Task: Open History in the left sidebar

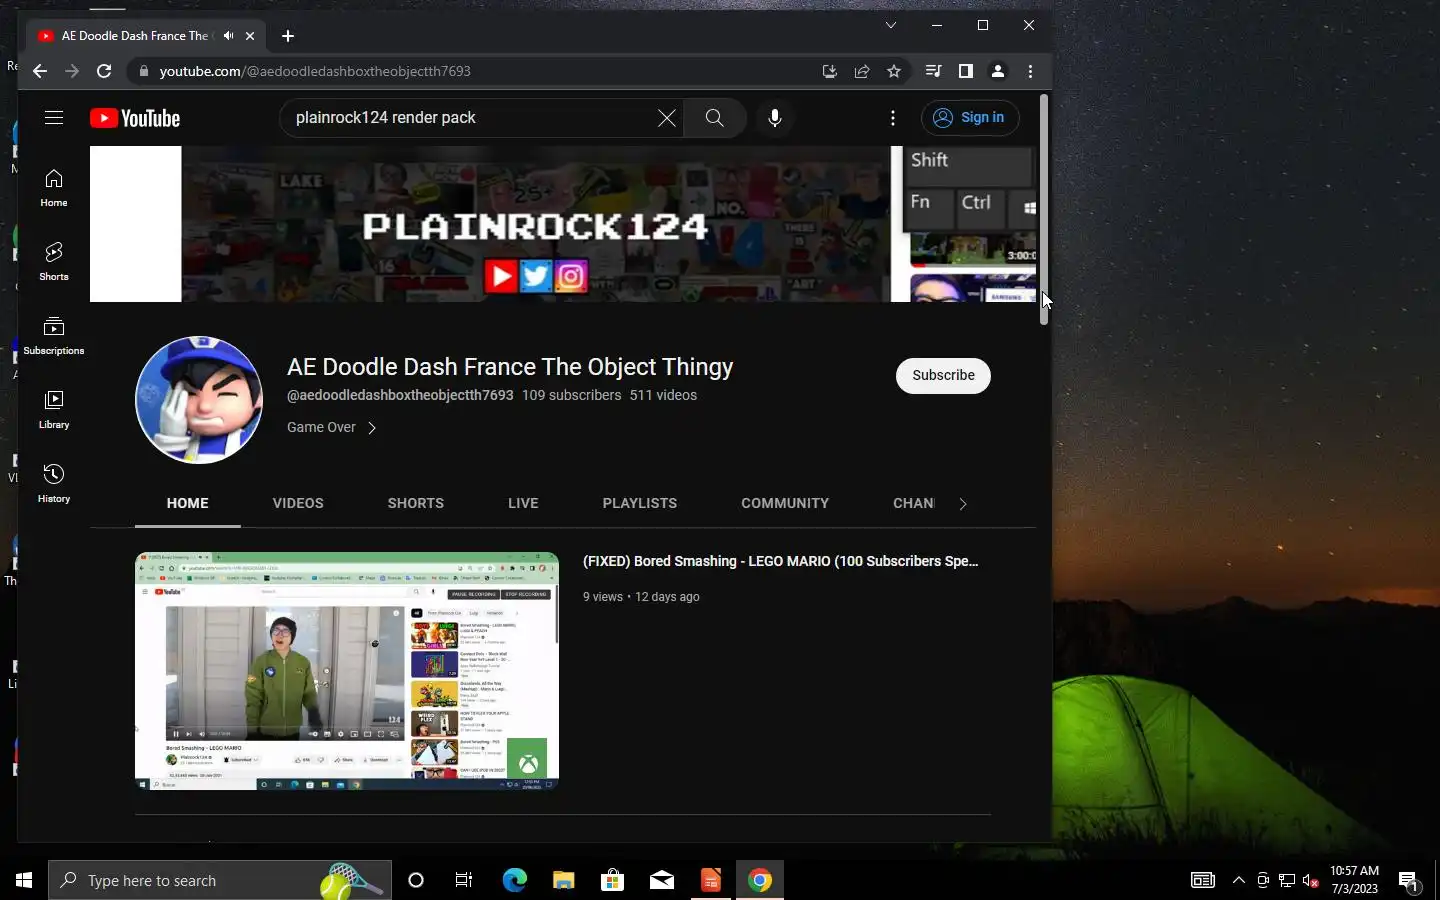Action: coord(54,484)
